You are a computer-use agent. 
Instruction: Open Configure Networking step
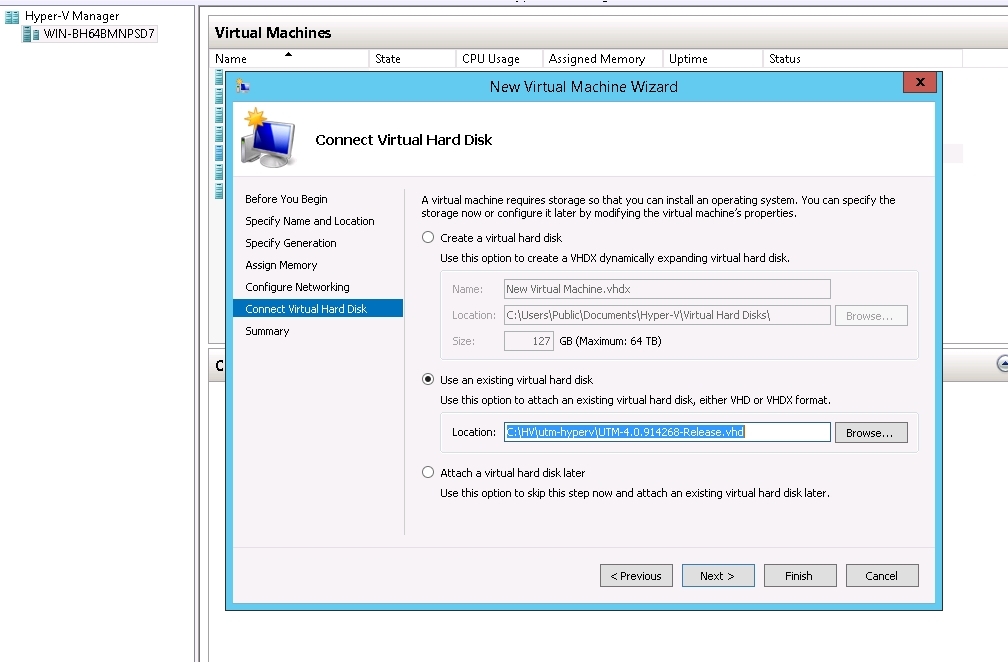click(297, 287)
